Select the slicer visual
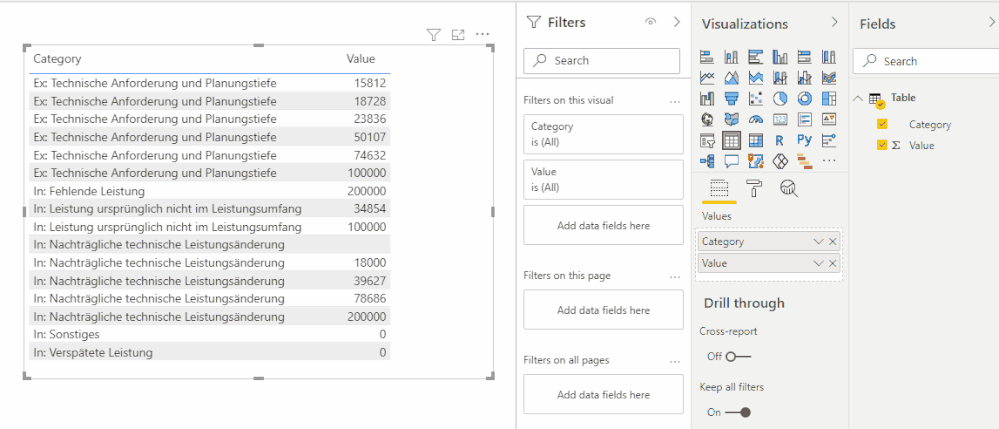Viewport: 999px width, 429px height. 707,140
